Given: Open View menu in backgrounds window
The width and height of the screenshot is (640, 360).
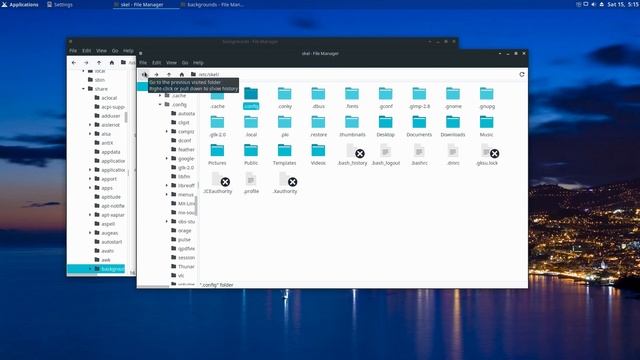Looking at the screenshot, I should coord(101,51).
